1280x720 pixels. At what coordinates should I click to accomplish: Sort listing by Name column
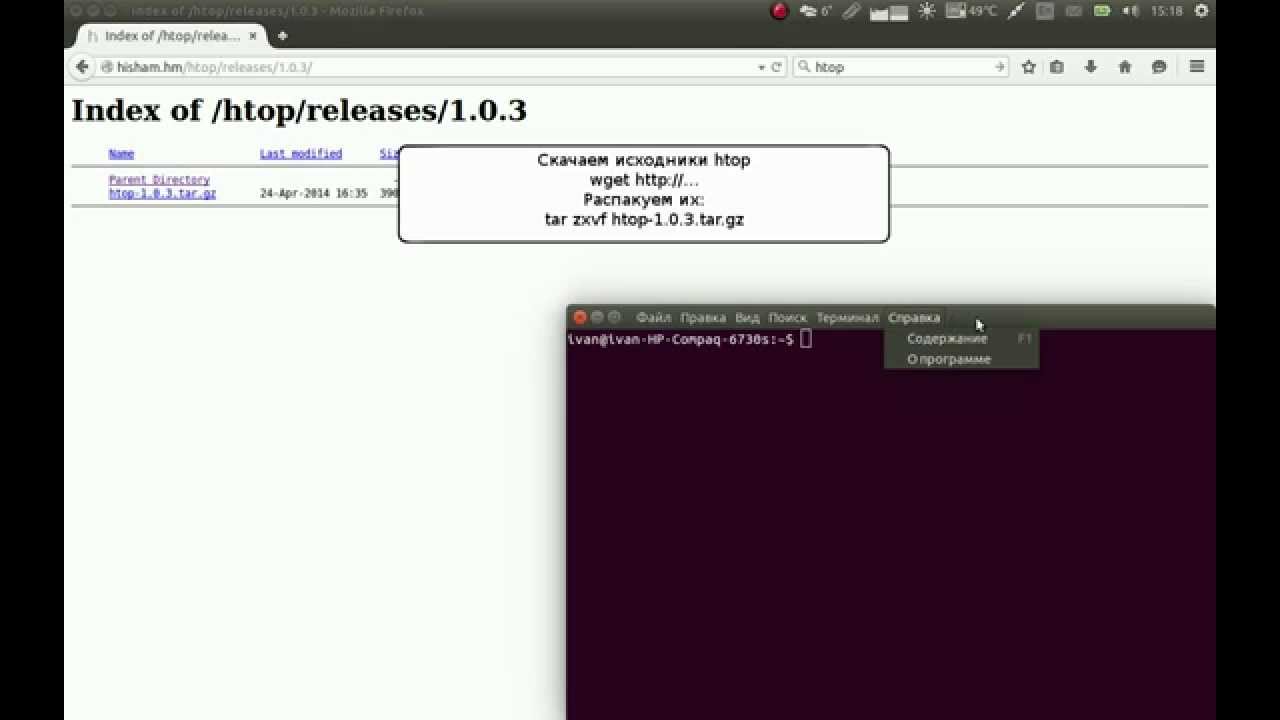coord(121,154)
